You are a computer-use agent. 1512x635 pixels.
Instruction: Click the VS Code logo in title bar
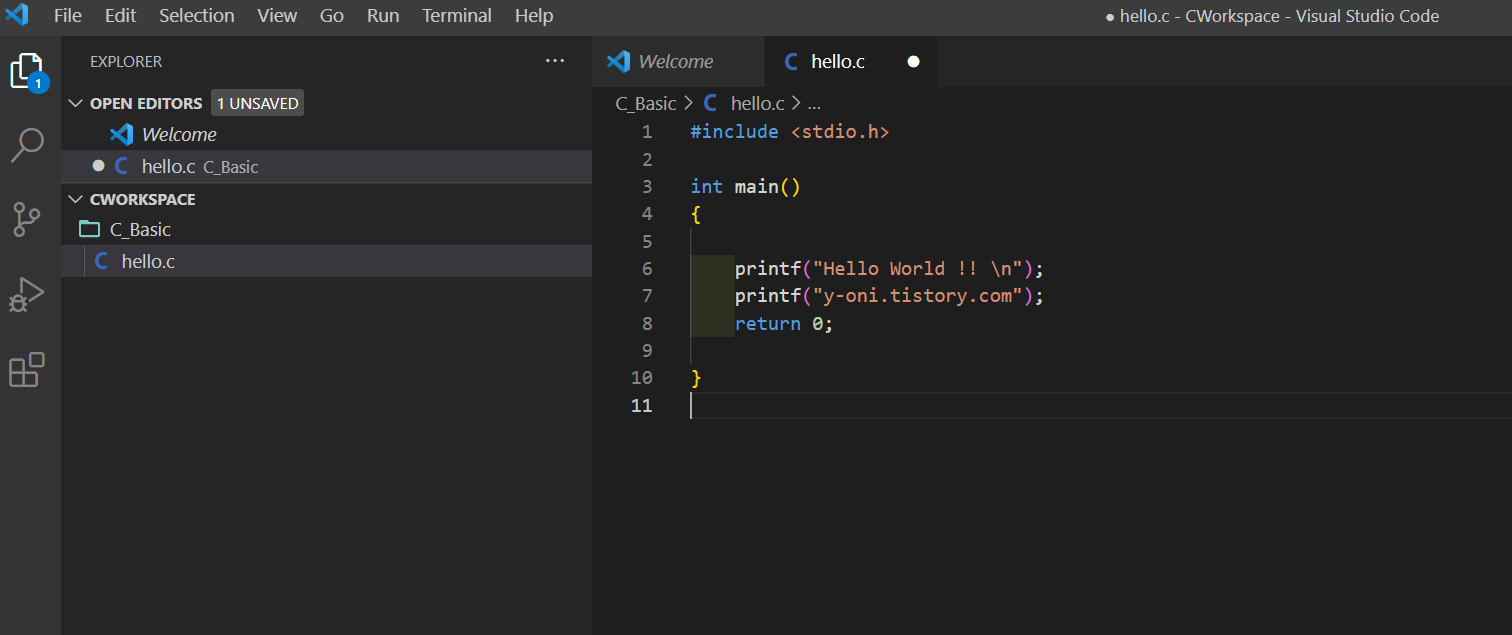click(x=17, y=15)
